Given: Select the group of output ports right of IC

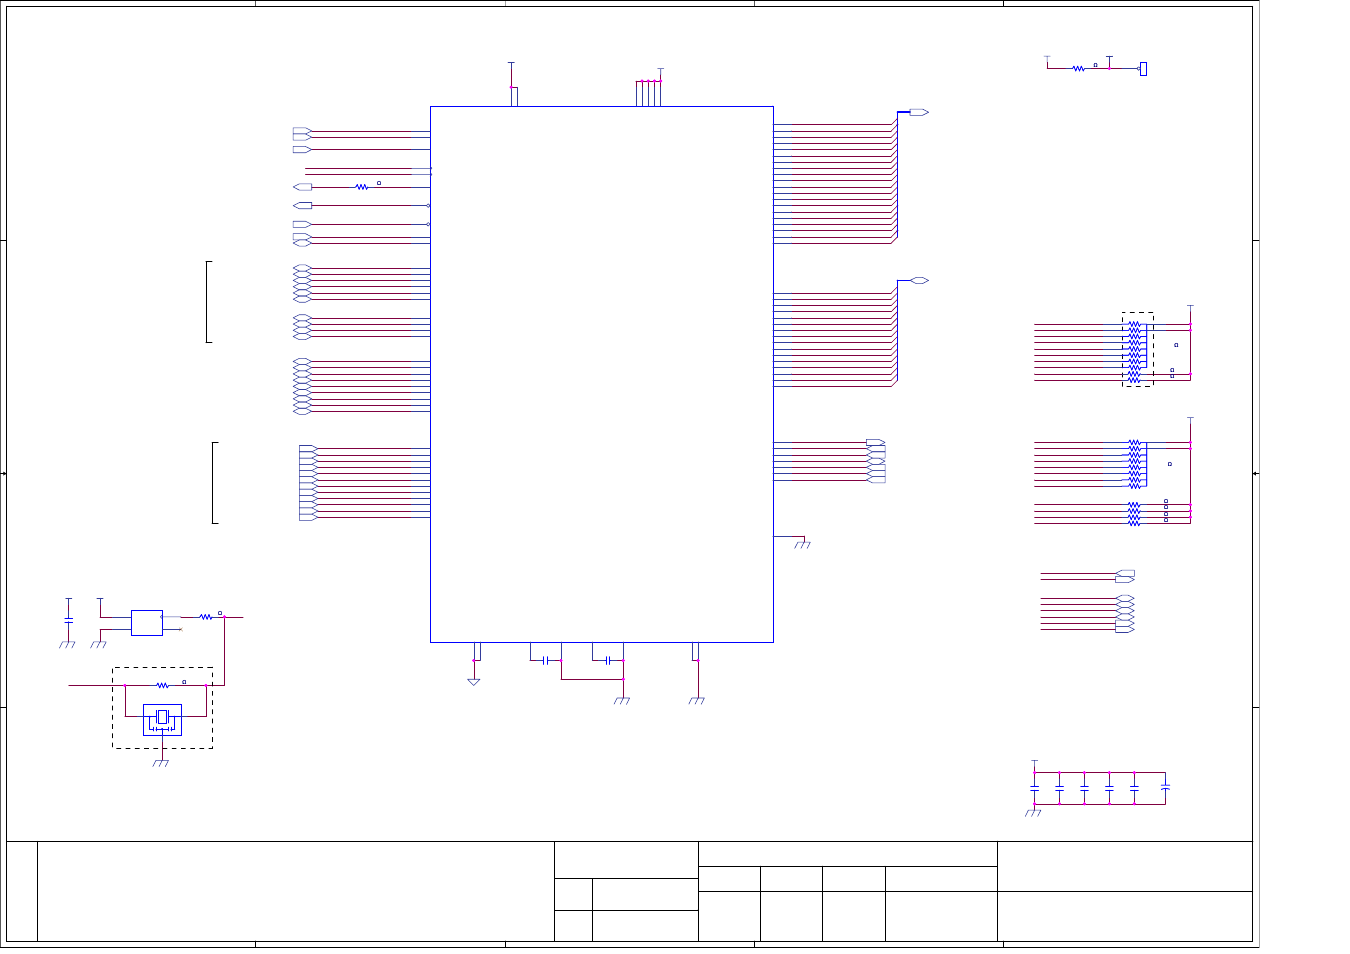Looking at the screenshot, I should click(876, 461).
